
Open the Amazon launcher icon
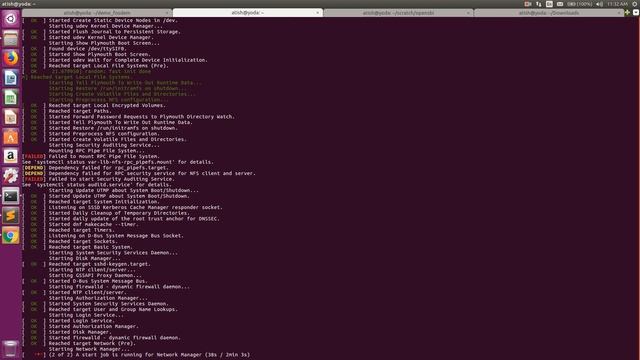click(x=11, y=156)
